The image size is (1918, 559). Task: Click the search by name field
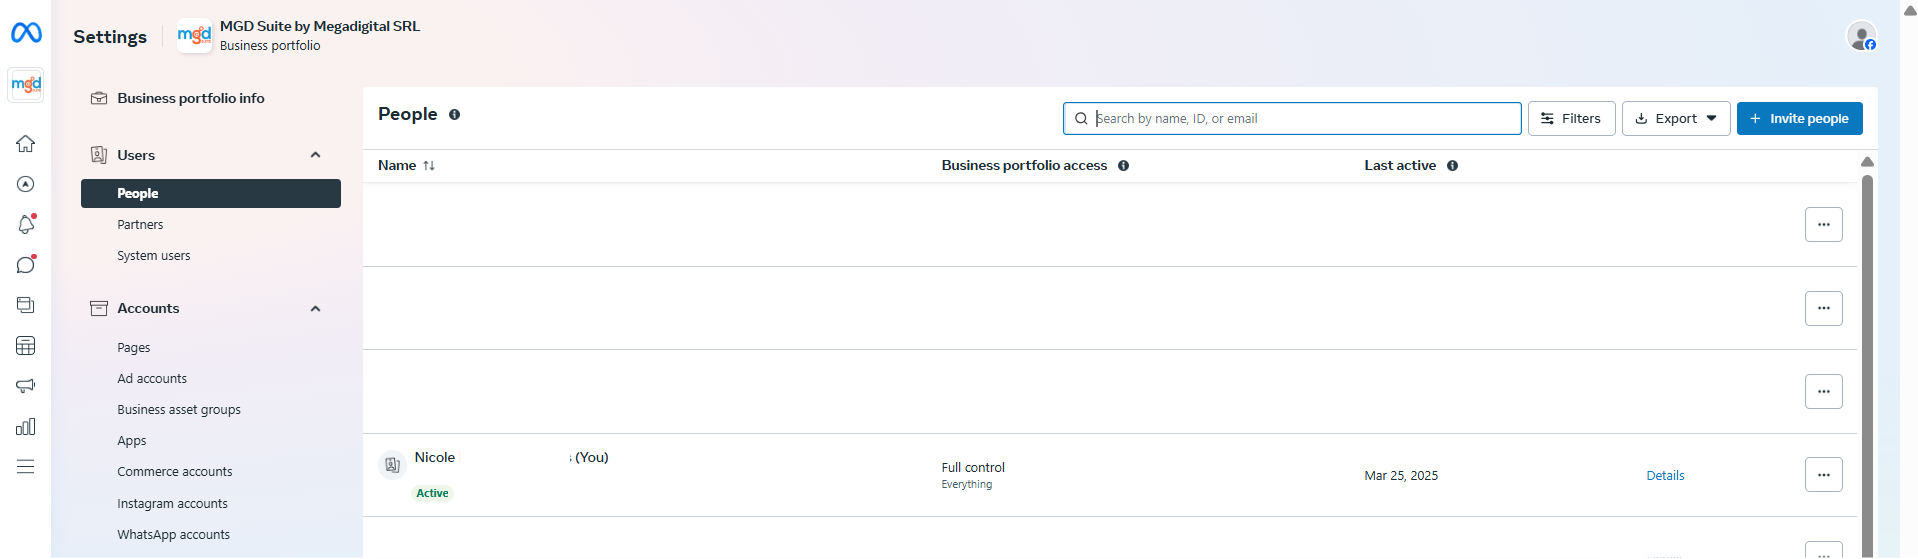click(x=1300, y=119)
